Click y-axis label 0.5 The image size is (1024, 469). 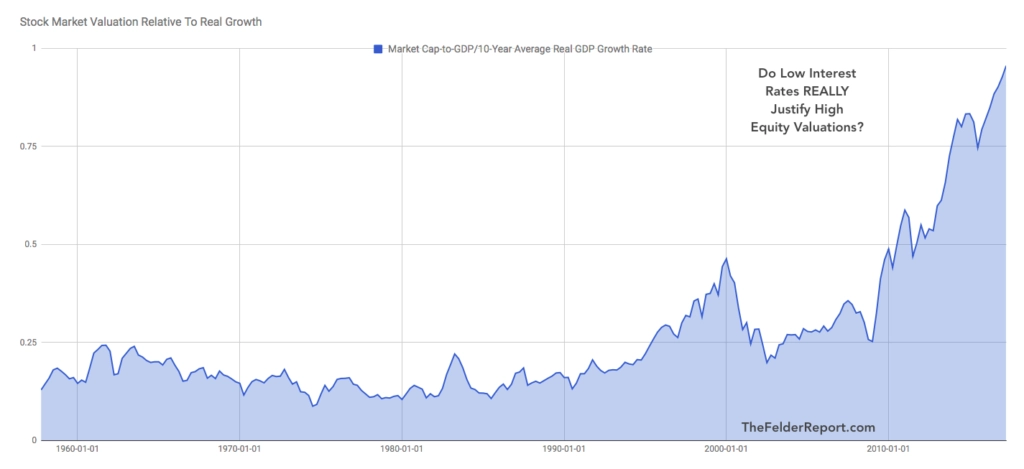point(31,244)
